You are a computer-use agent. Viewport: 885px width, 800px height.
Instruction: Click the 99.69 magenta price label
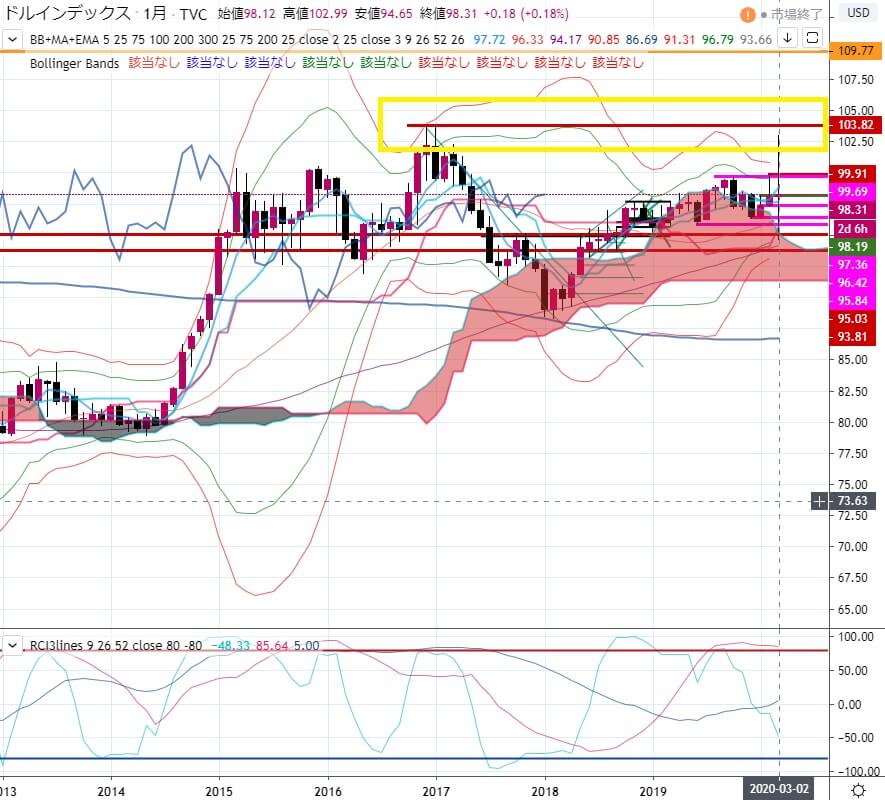click(x=852, y=191)
